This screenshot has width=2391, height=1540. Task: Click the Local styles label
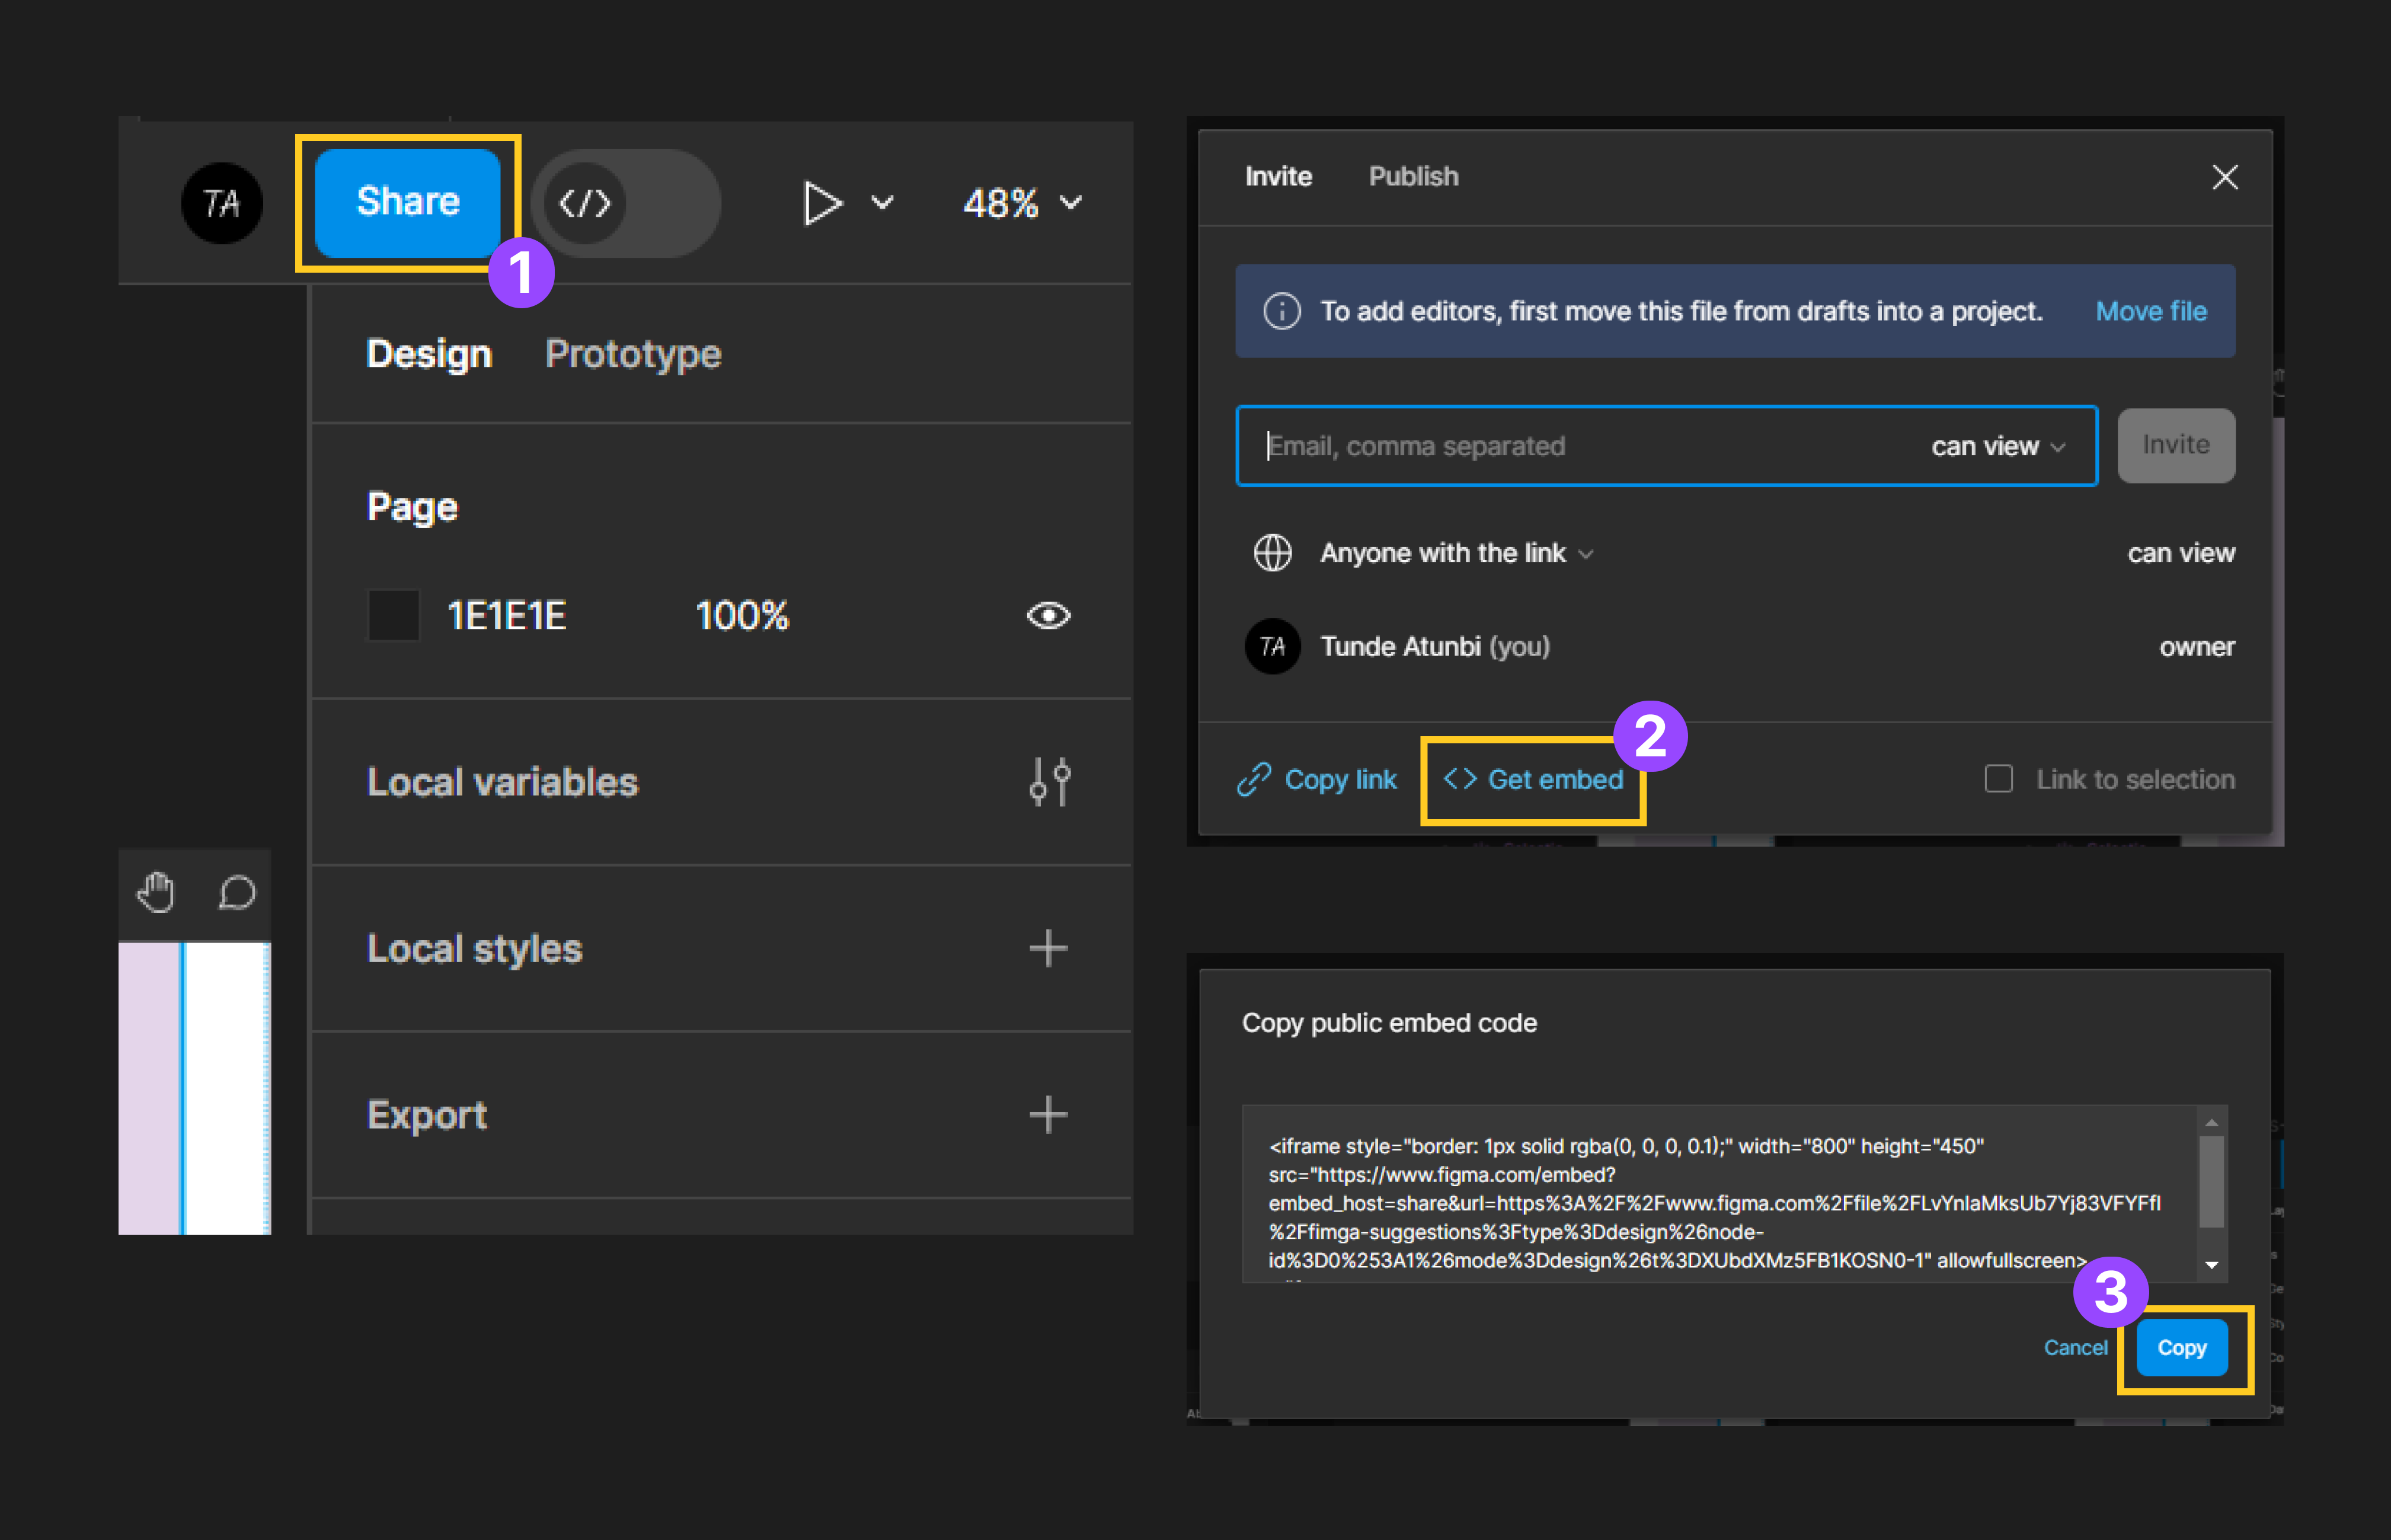click(x=474, y=948)
